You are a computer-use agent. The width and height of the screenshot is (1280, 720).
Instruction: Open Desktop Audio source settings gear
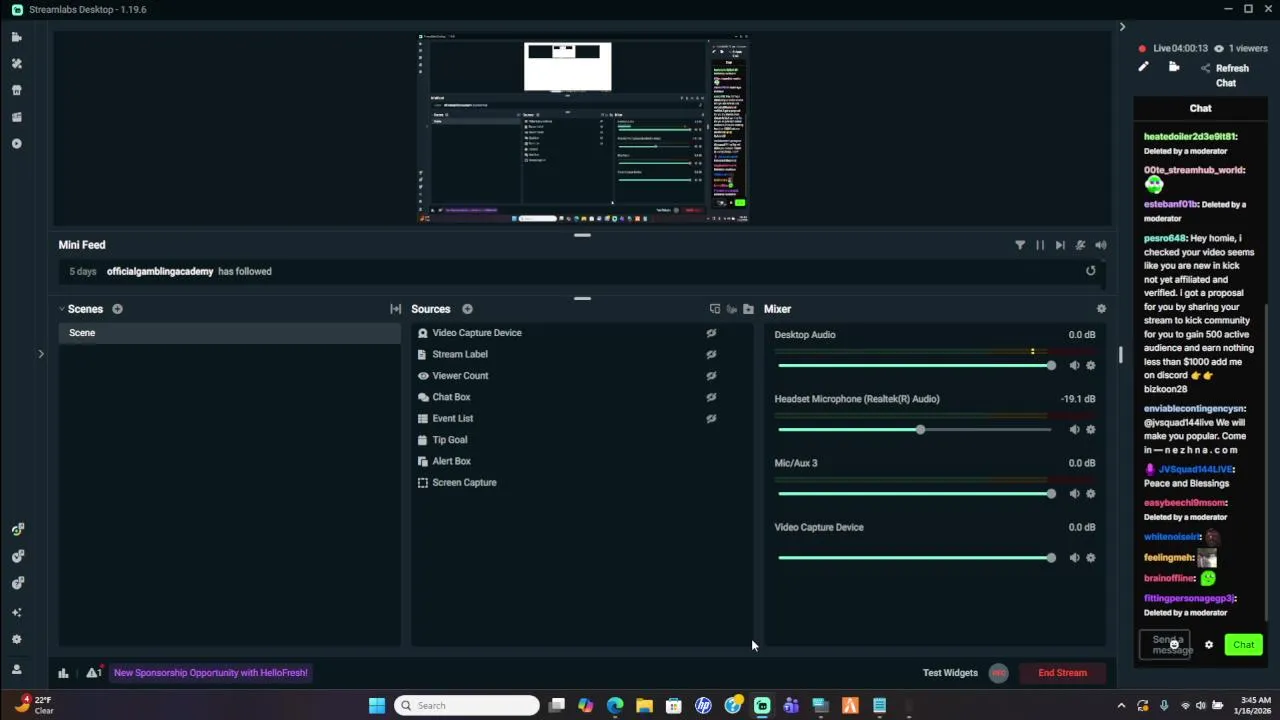[1090, 366]
